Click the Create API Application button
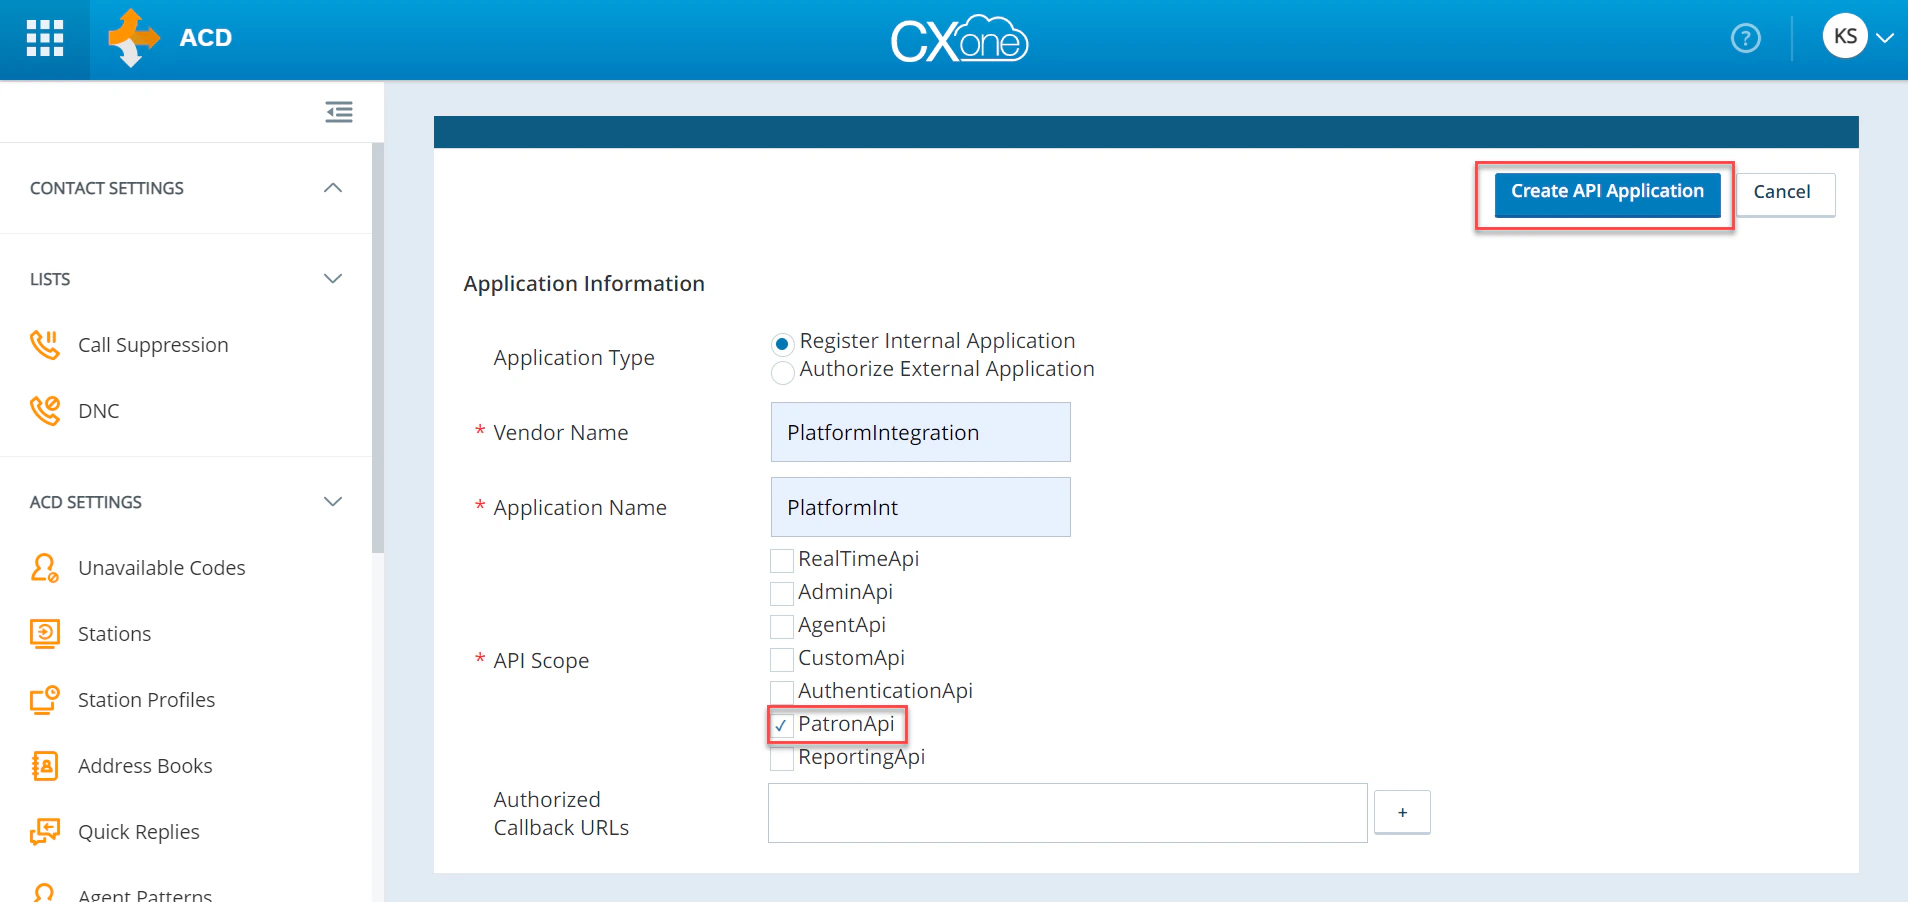 (x=1607, y=194)
